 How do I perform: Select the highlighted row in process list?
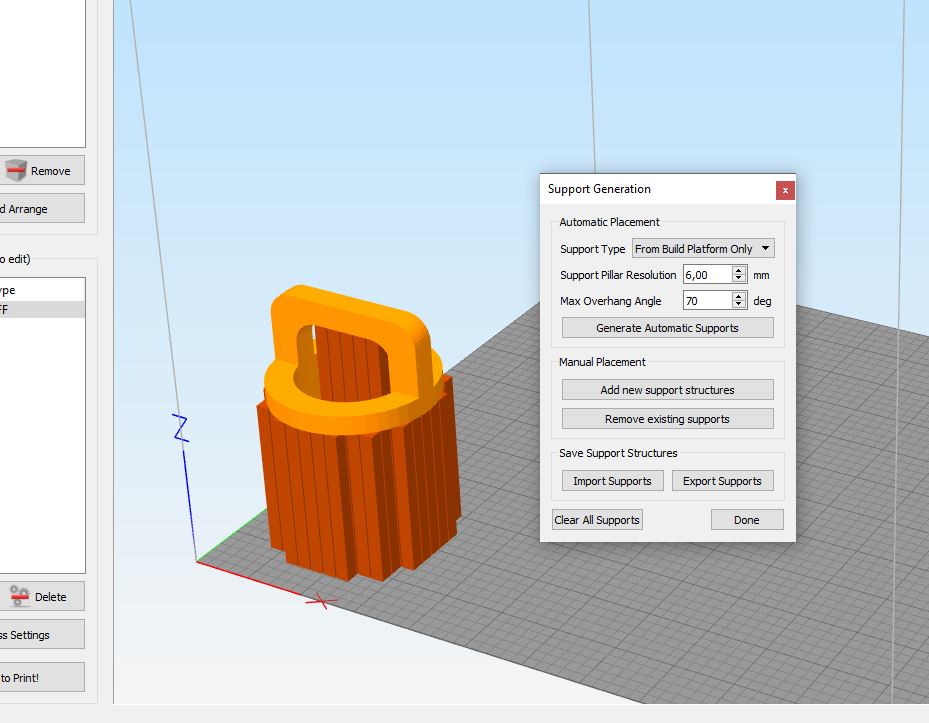tap(41, 309)
